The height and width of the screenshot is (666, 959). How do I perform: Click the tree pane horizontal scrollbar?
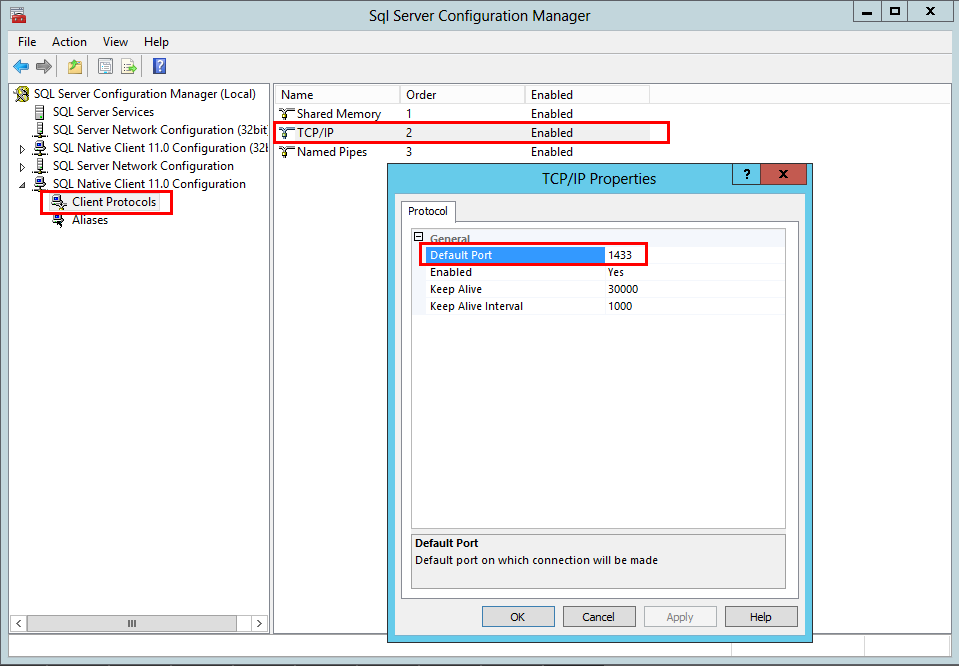coord(130,623)
